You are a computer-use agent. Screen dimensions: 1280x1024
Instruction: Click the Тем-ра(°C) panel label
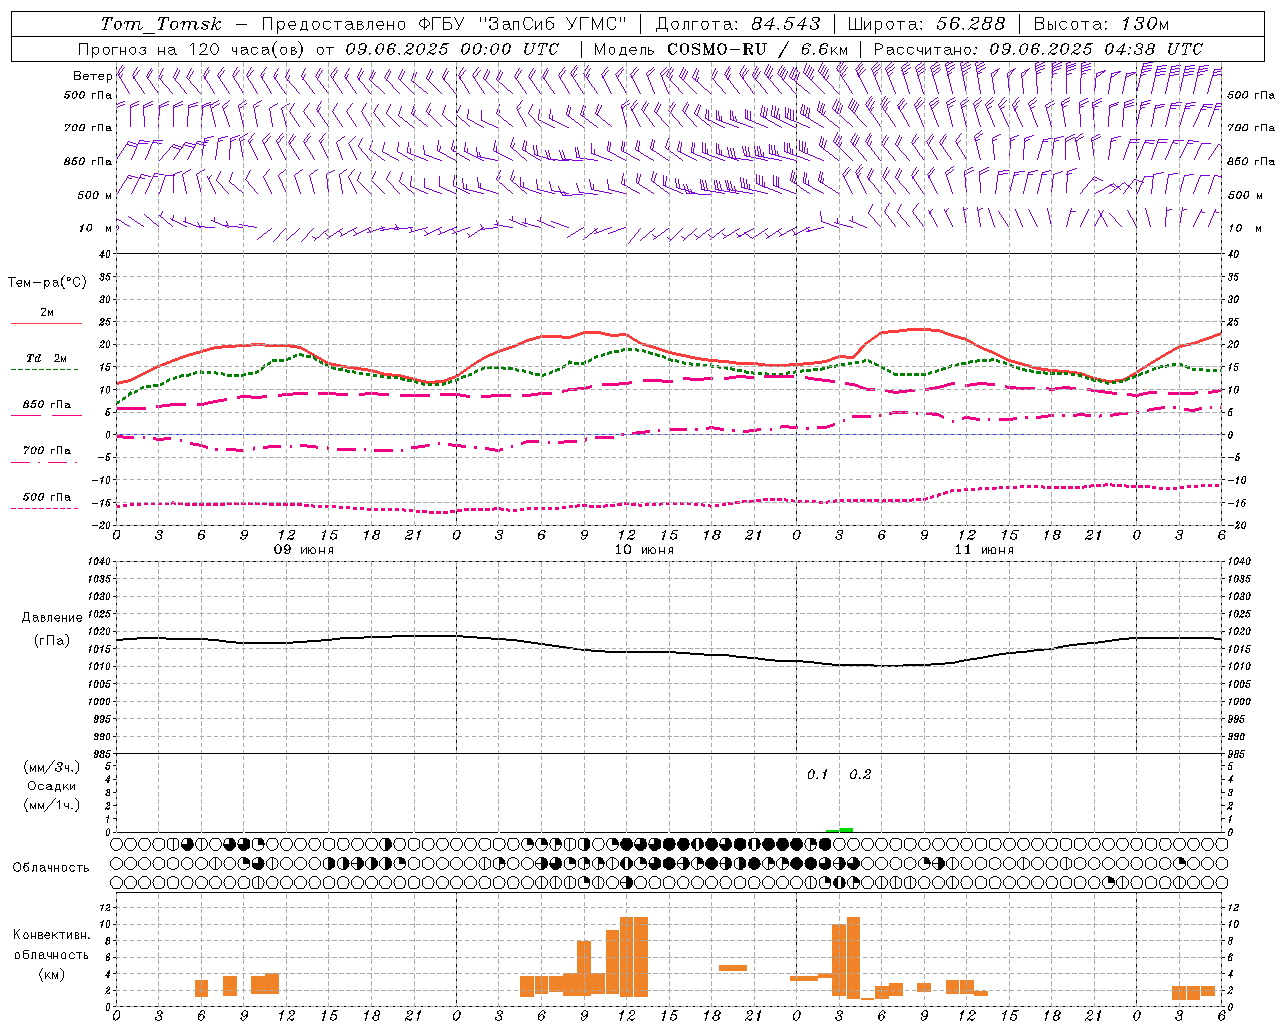click(47, 283)
